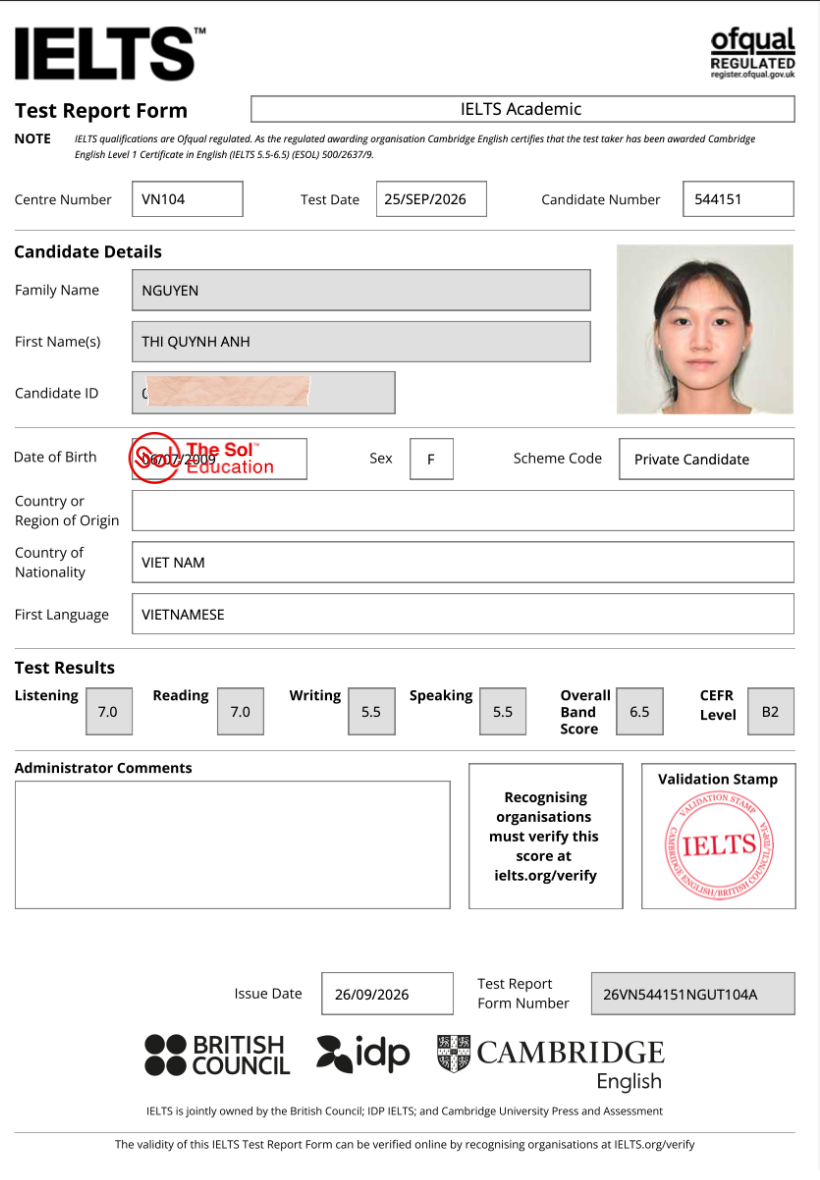
Task: Click the First Language field VIETNAMESE
Action: [x=463, y=614]
